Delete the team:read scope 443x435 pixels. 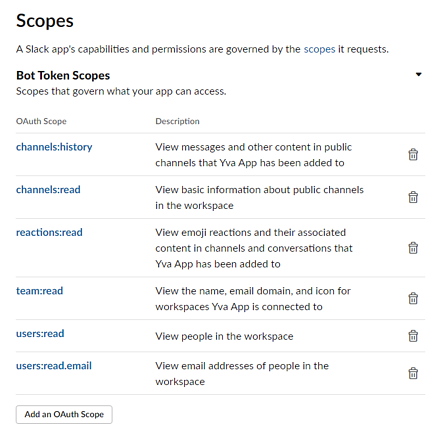click(x=413, y=298)
